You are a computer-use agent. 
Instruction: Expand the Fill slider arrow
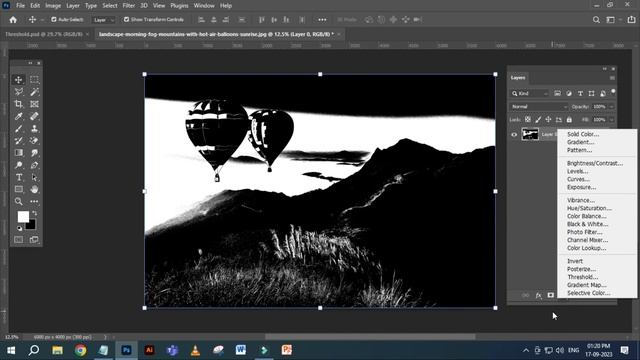[x=611, y=120]
